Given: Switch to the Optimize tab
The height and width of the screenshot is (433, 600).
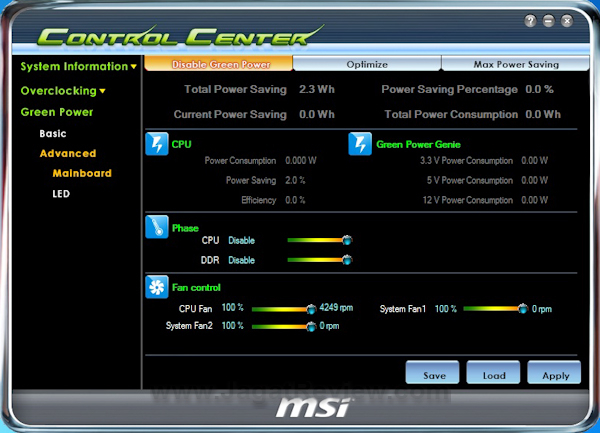Looking at the screenshot, I should 367,64.
